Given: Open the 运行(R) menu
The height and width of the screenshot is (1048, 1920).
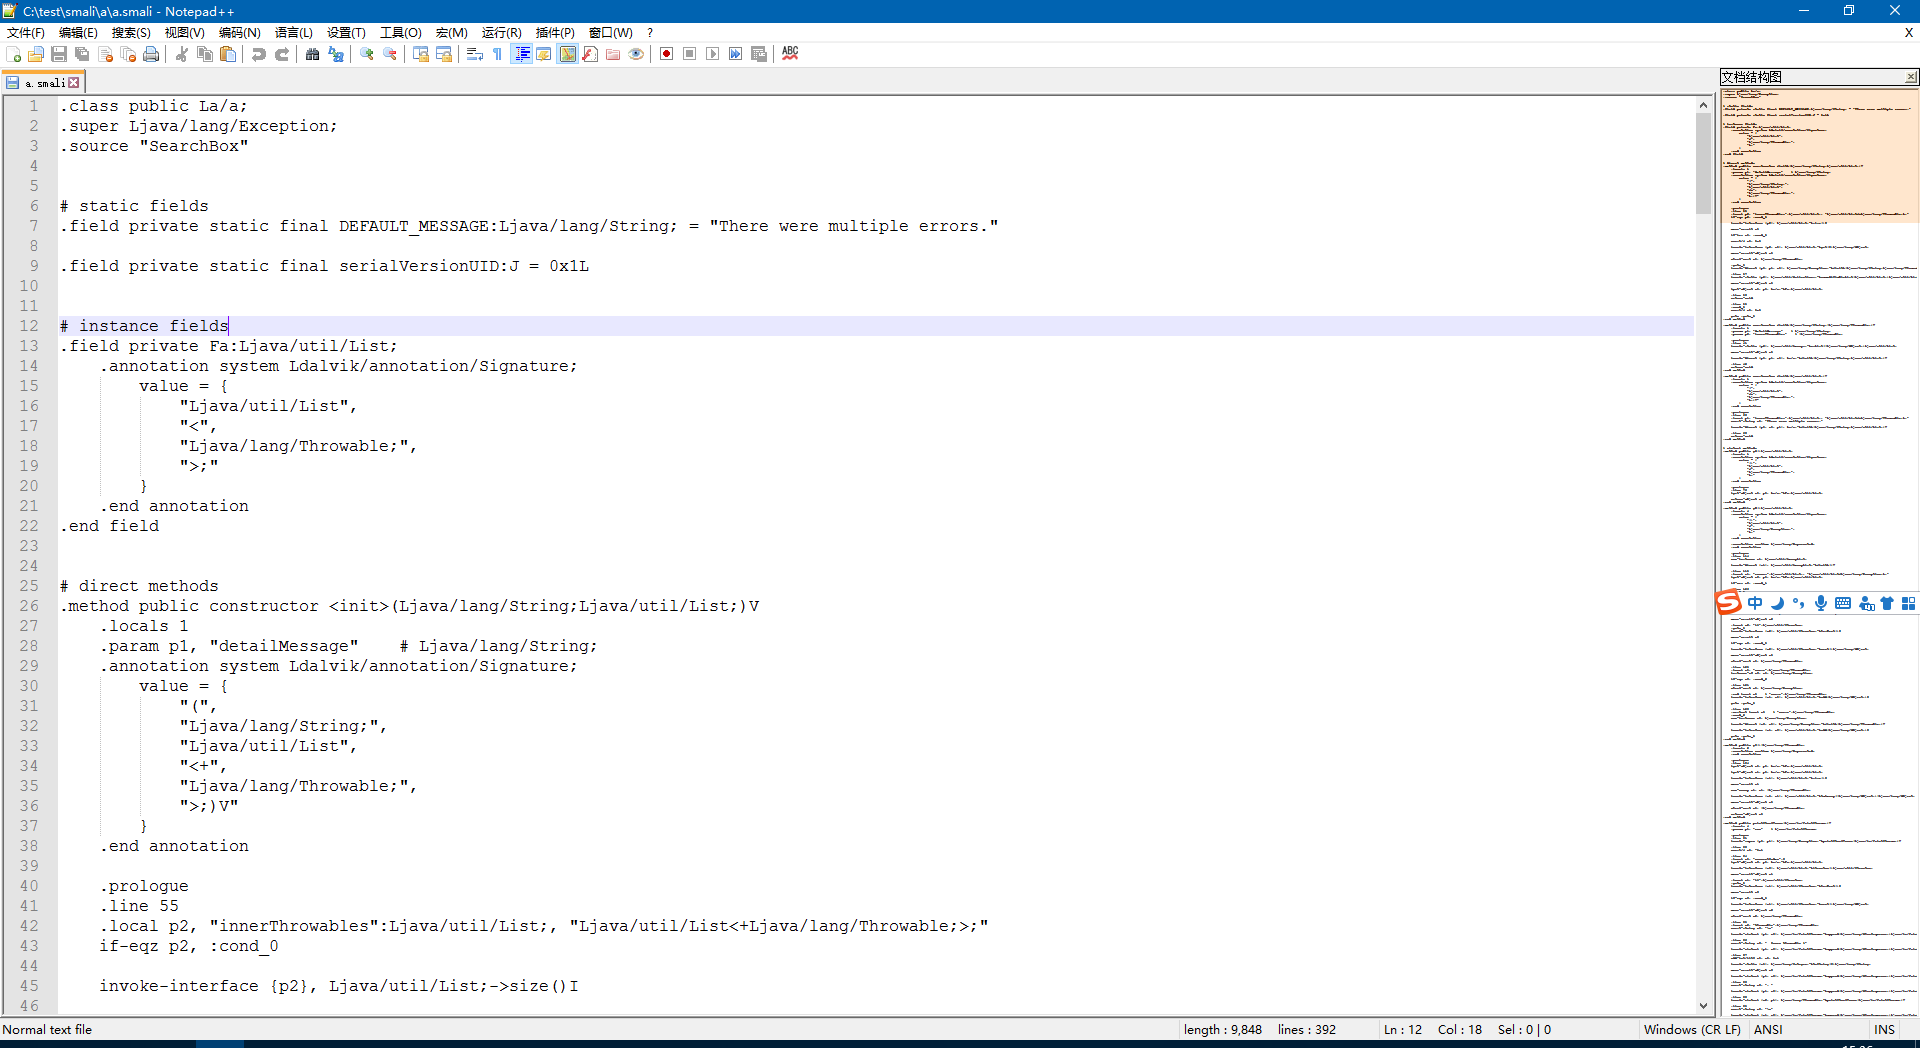Looking at the screenshot, I should click(501, 32).
